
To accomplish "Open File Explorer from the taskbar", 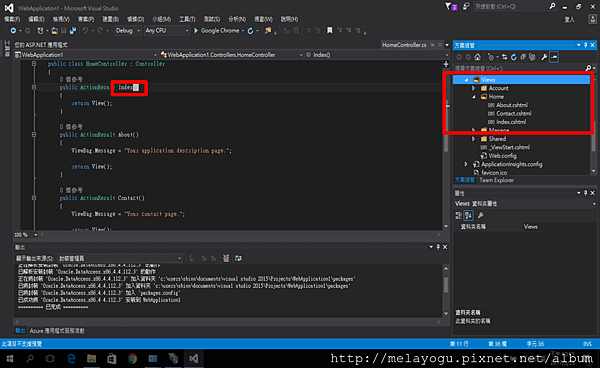I will pyautogui.click(x=91, y=358).
